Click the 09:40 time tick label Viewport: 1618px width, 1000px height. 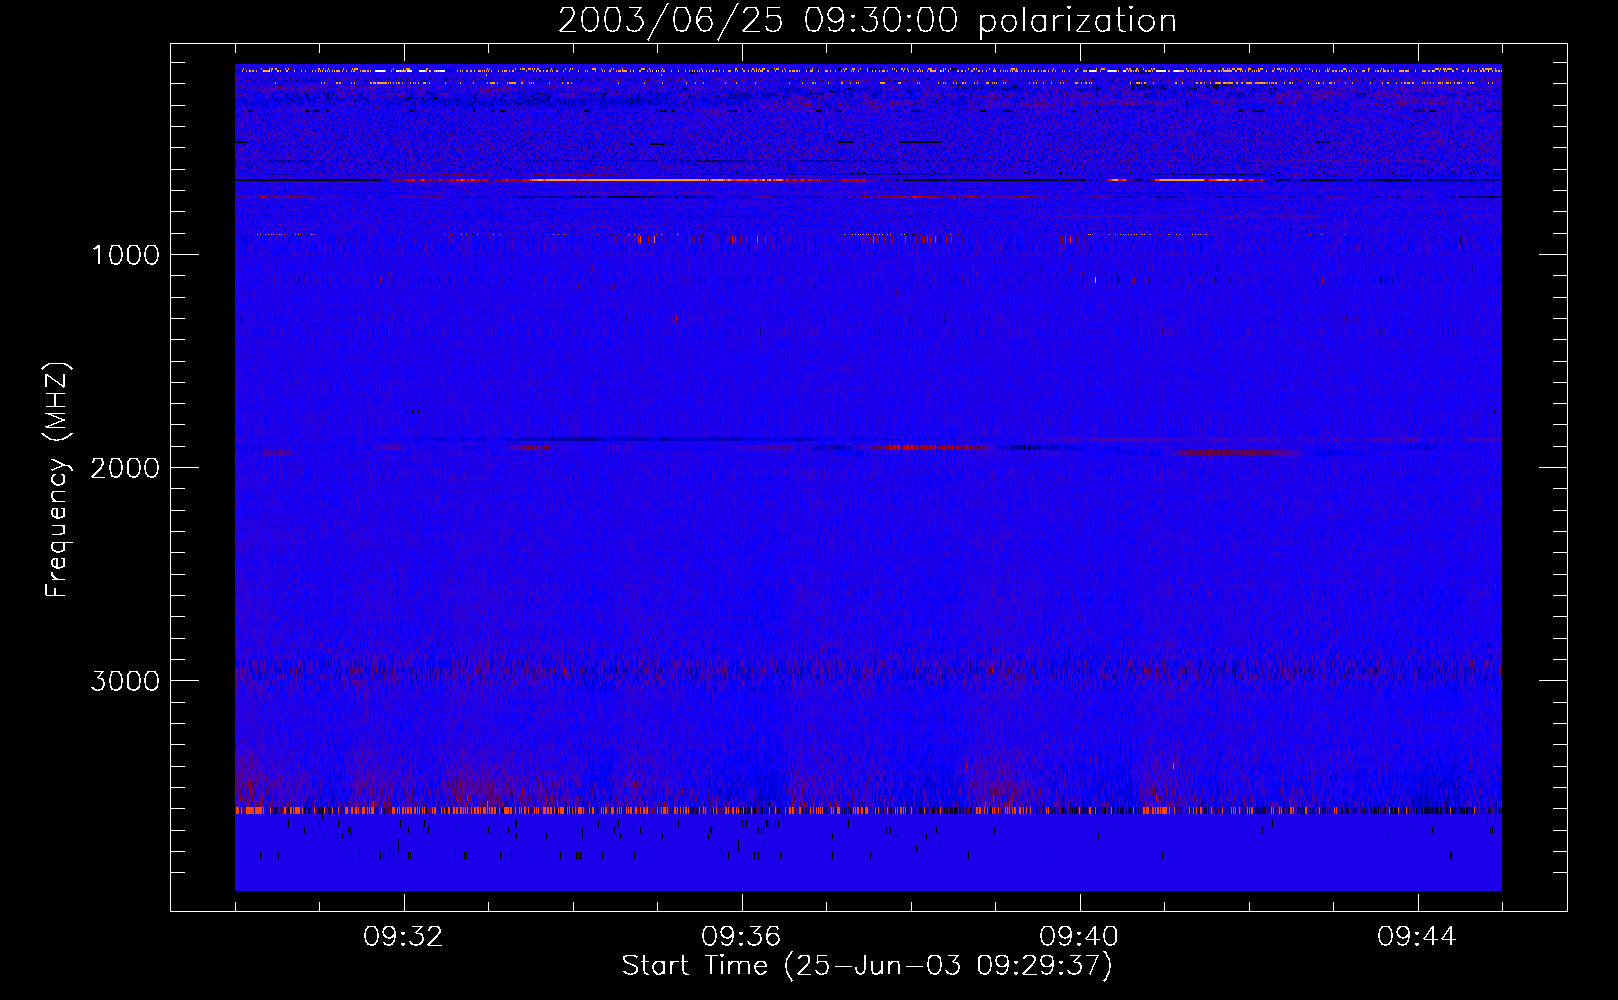point(1079,937)
